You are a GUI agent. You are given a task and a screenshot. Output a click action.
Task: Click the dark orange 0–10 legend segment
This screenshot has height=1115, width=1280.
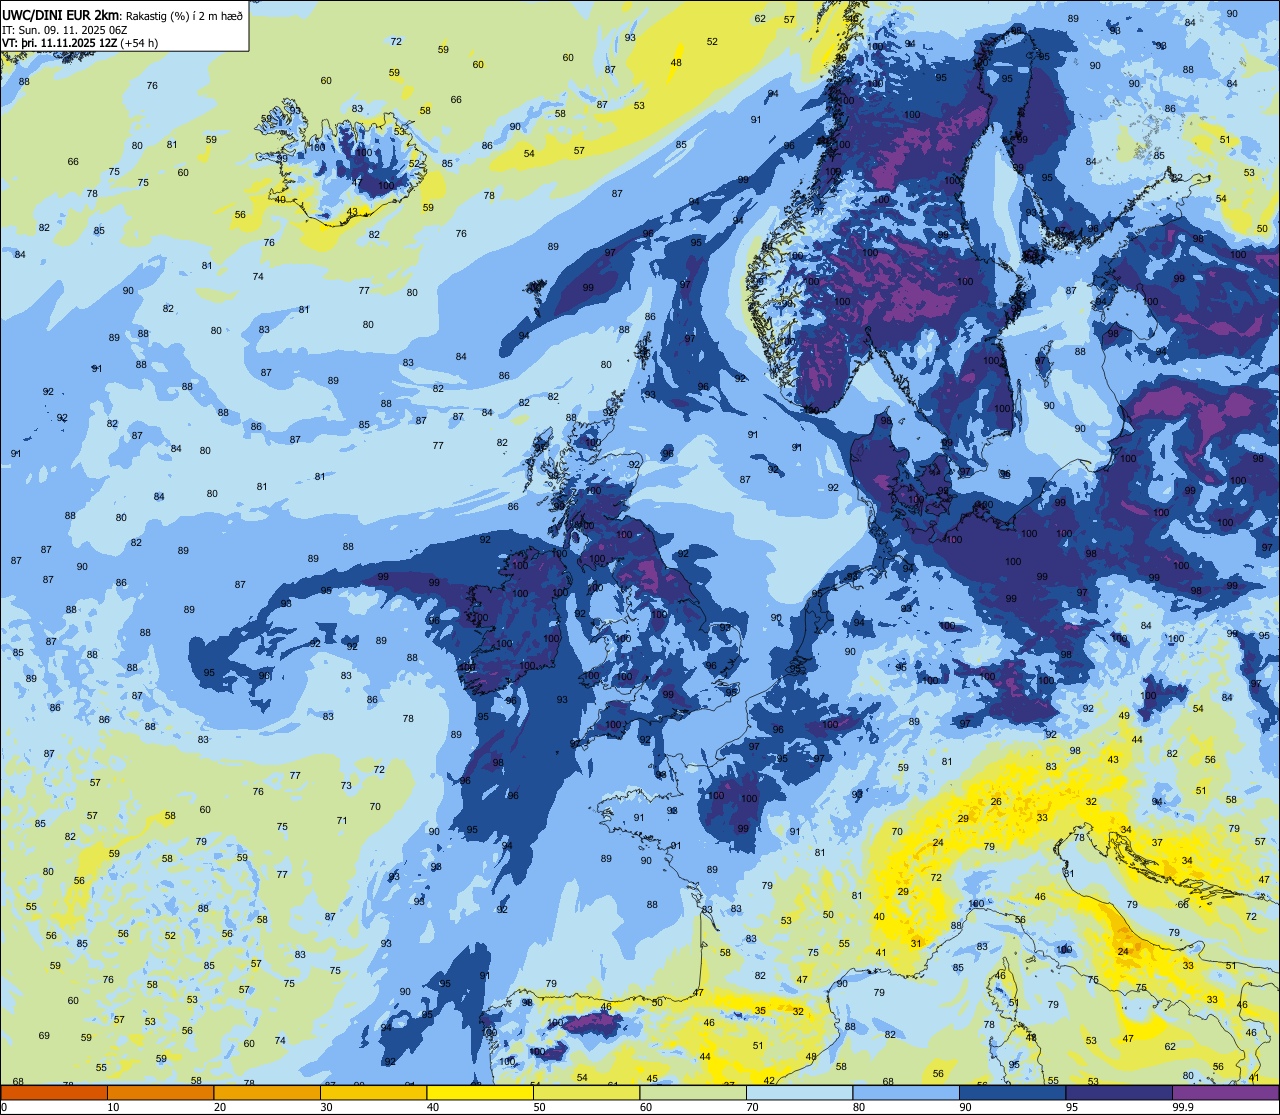coord(54,1093)
